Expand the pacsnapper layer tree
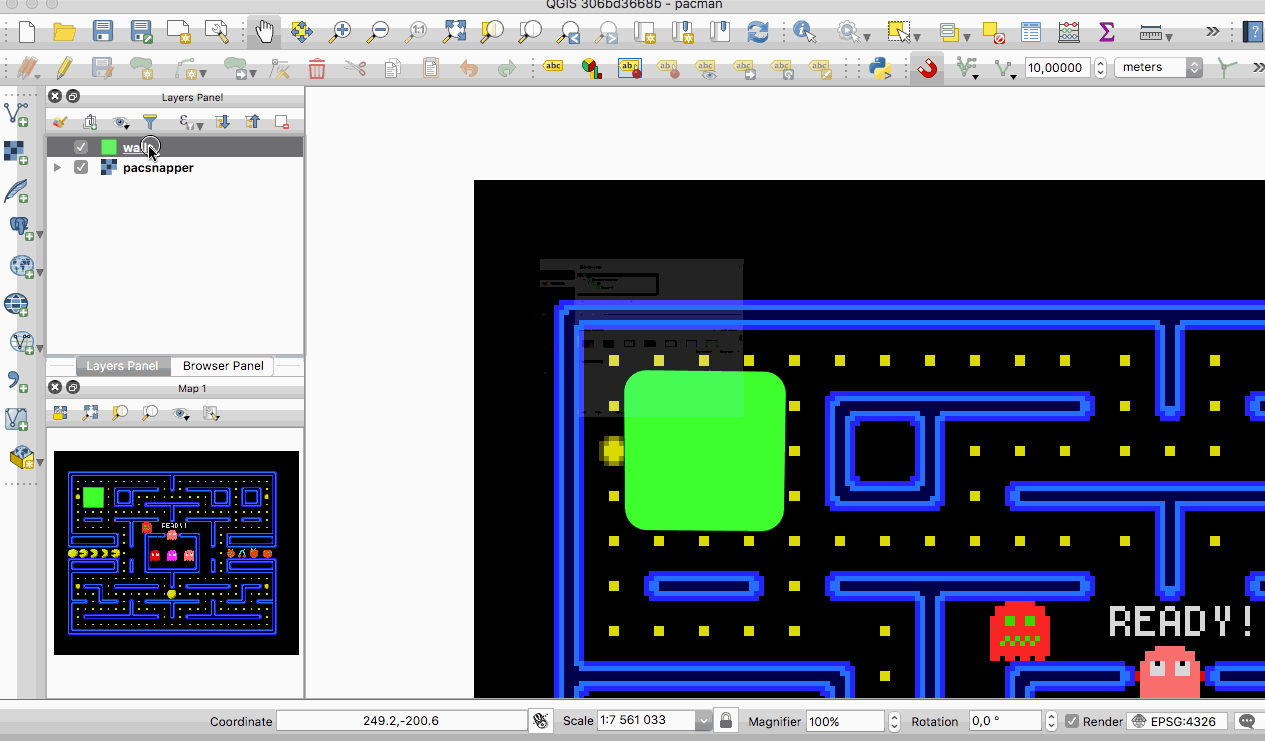Viewport: 1265px width, 741px height. click(x=57, y=168)
